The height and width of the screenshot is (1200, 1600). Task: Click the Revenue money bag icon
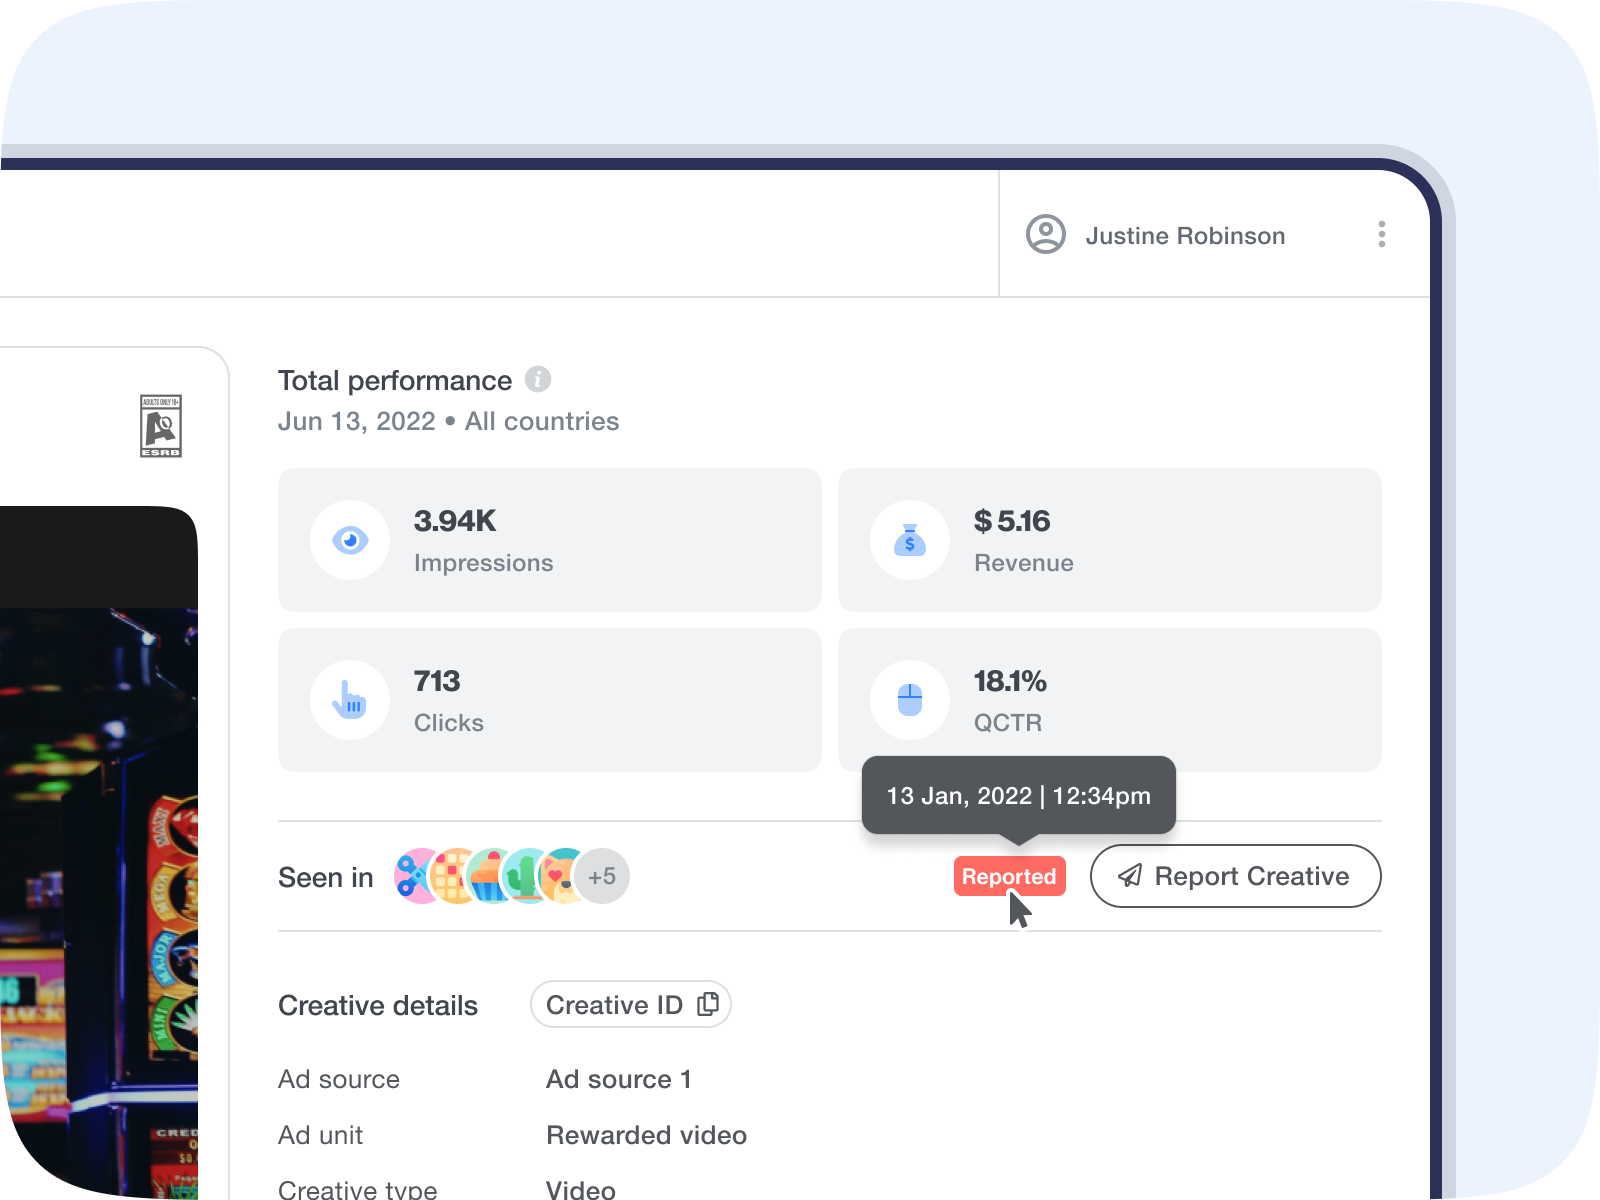click(x=910, y=540)
